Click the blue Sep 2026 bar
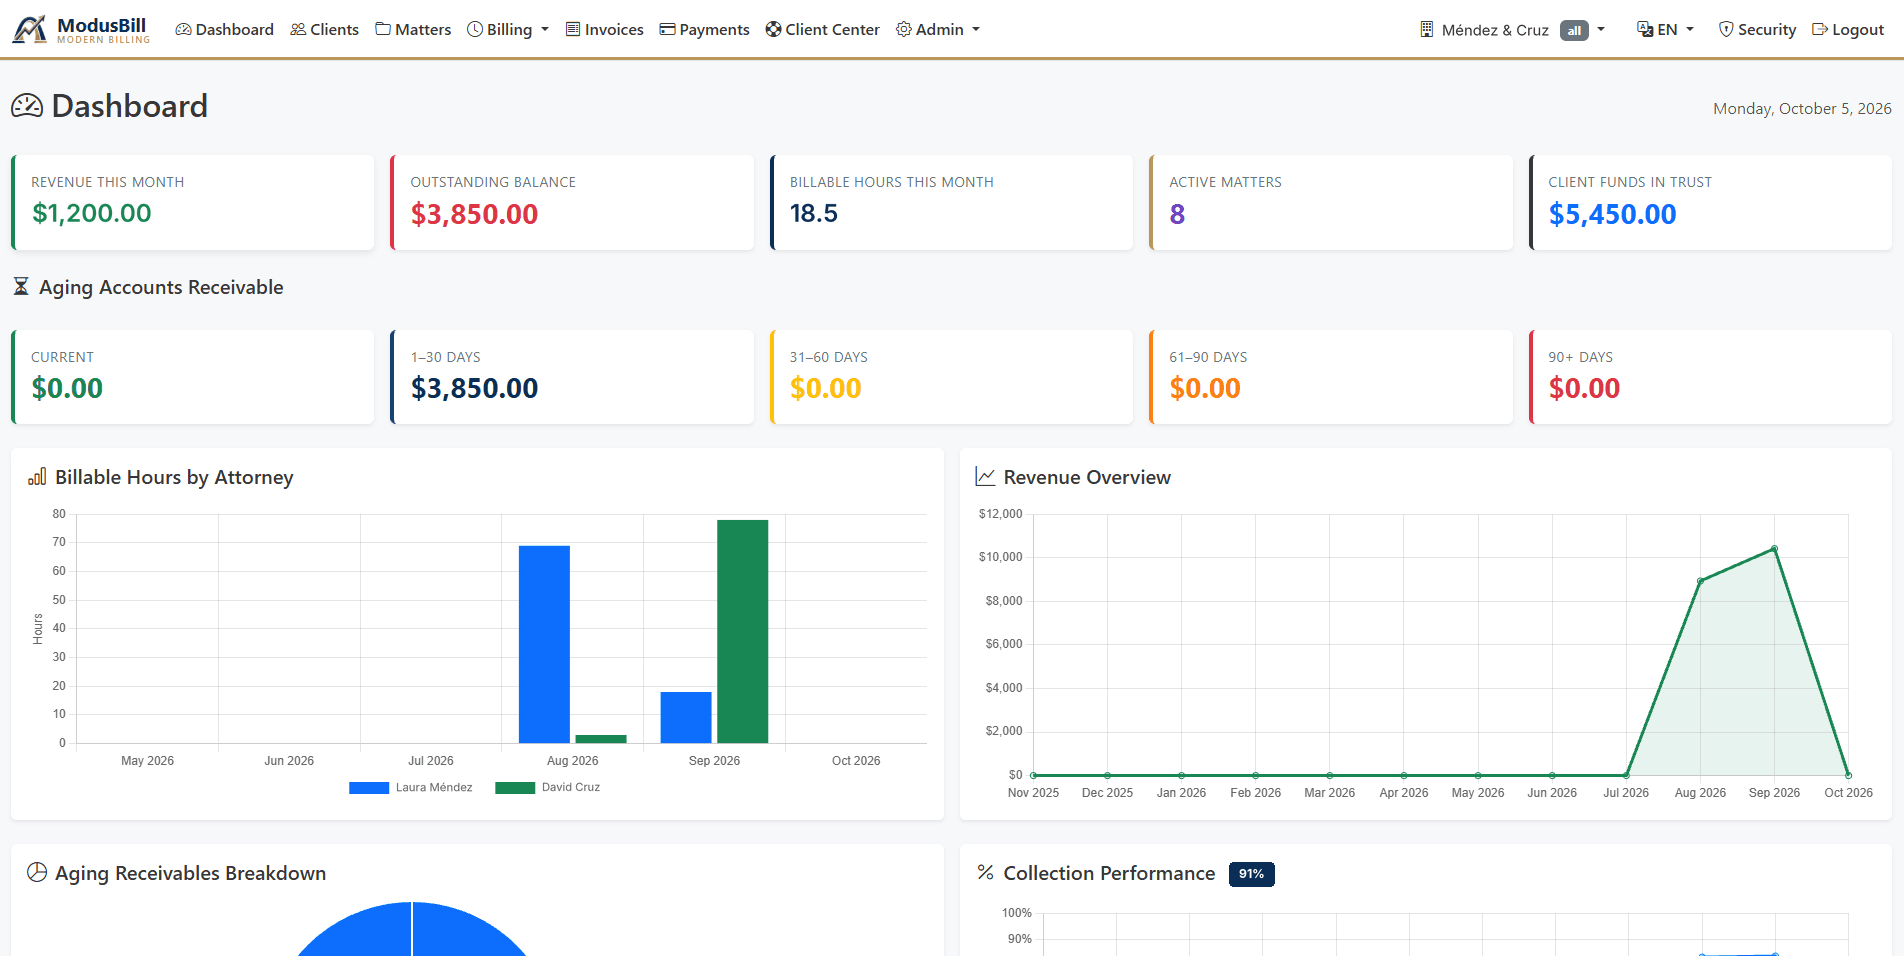 point(686,717)
